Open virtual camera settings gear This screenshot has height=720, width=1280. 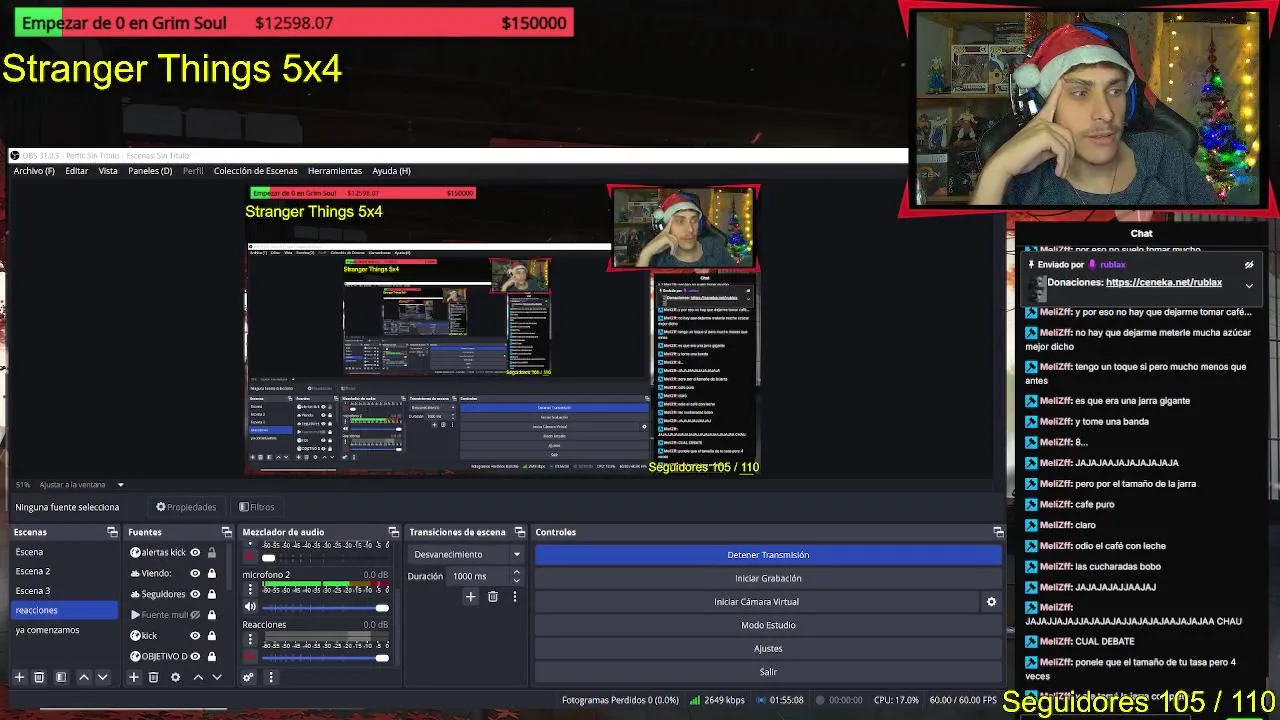coord(991,602)
